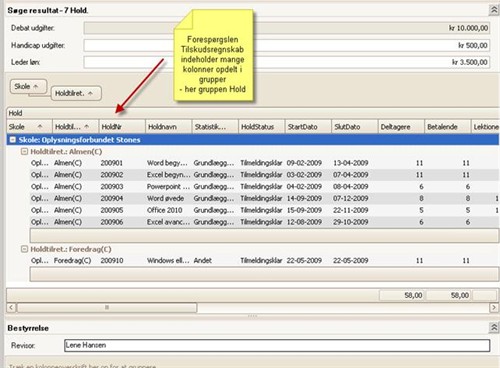Click the Andet statistik cell
Image resolution: width=500 pixels, height=368 pixels.
pos(203,261)
